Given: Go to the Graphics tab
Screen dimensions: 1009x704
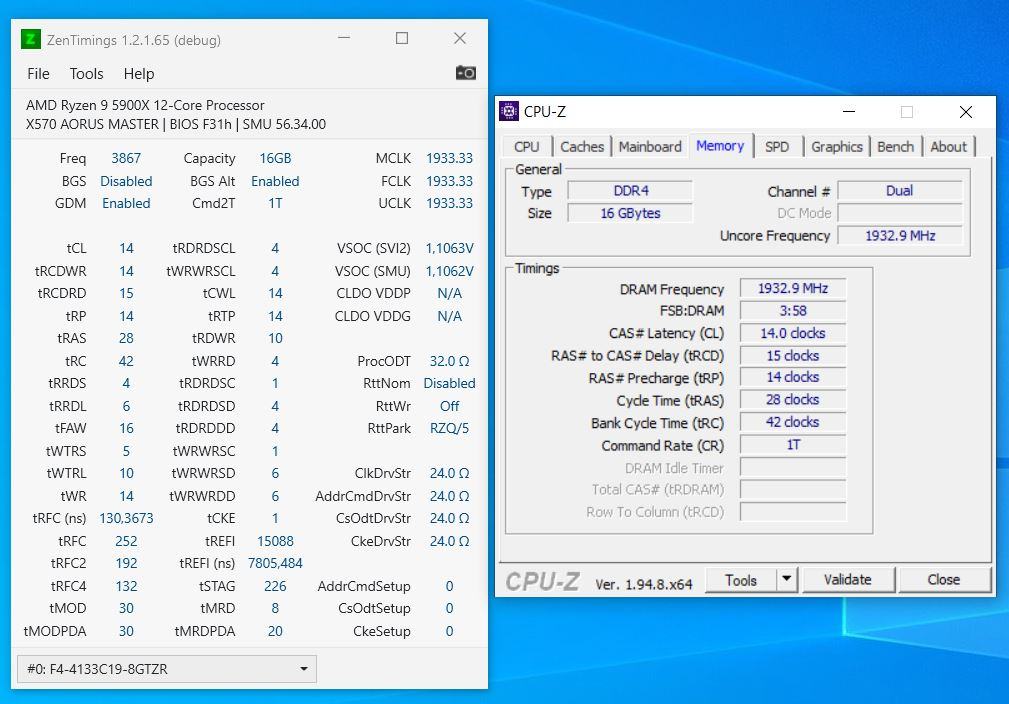Looking at the screenshot, I should coord(837,147).
